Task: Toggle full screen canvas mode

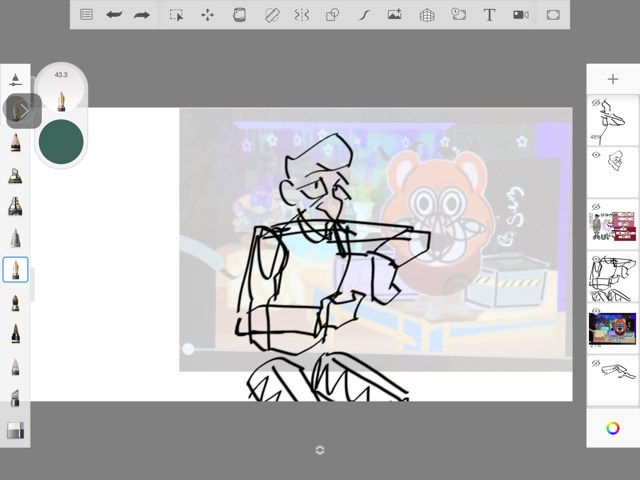Action: tap(553, 15)
